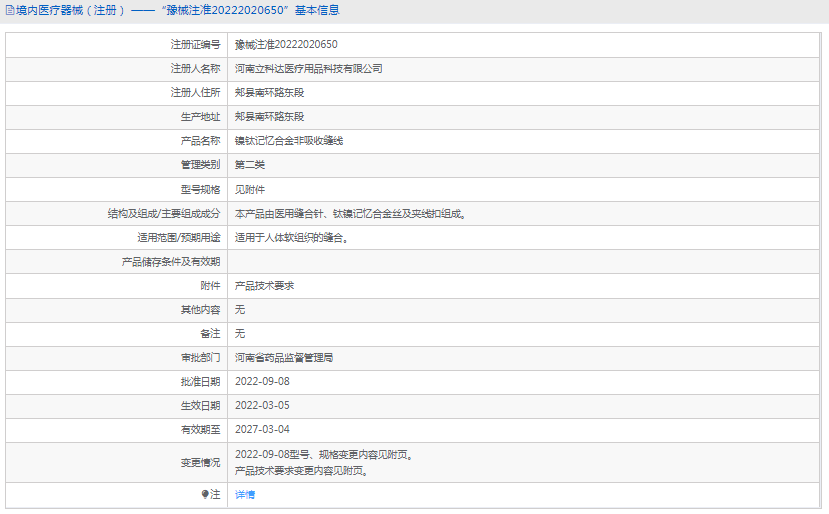Viewport: 829px width, 514px height.
Task: Click the 型号规格 label
Action: point(200,189)
